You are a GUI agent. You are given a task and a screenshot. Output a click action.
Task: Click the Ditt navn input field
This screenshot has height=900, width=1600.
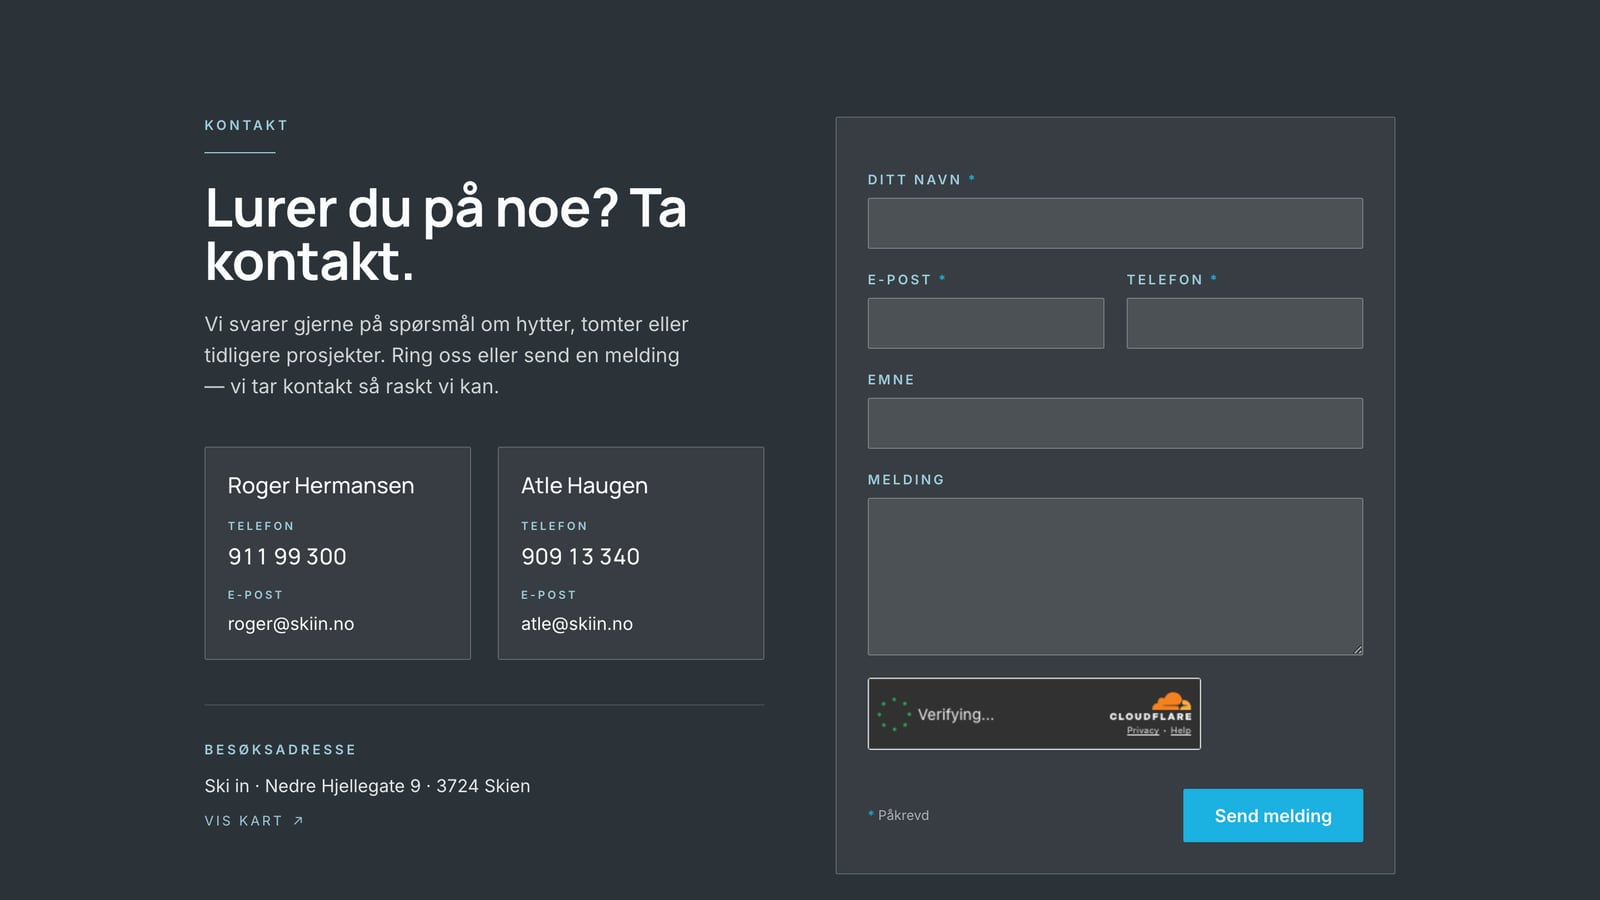(x=1115, y=223)
